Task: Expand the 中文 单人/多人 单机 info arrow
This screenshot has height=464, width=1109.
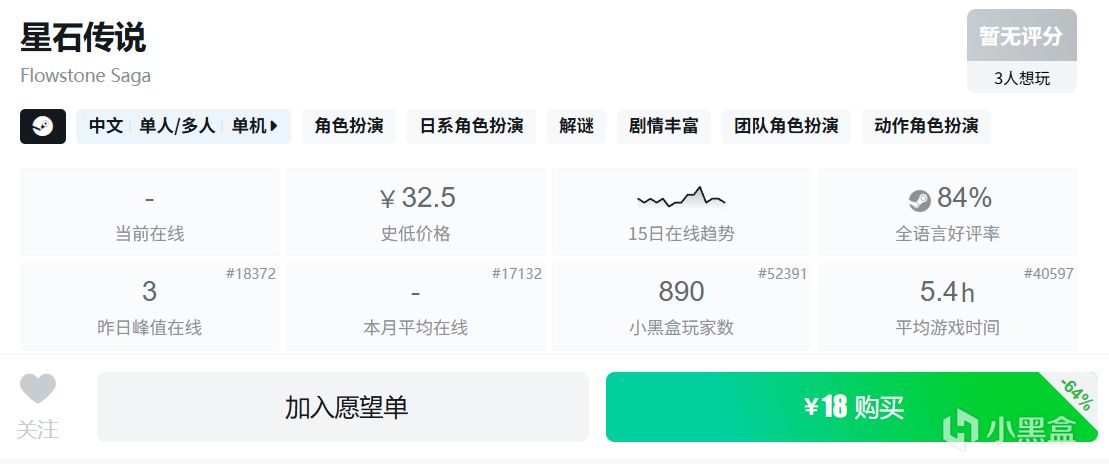Action: [x=274, y=127]
